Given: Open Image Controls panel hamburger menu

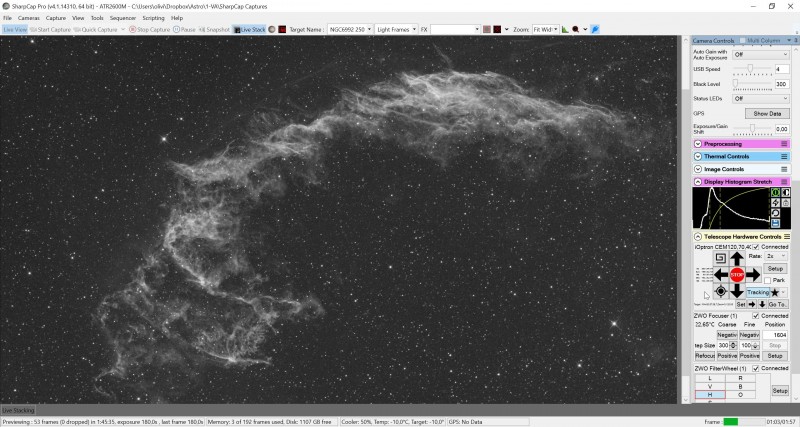Looking at the screenshot, I should click(784, 169).
